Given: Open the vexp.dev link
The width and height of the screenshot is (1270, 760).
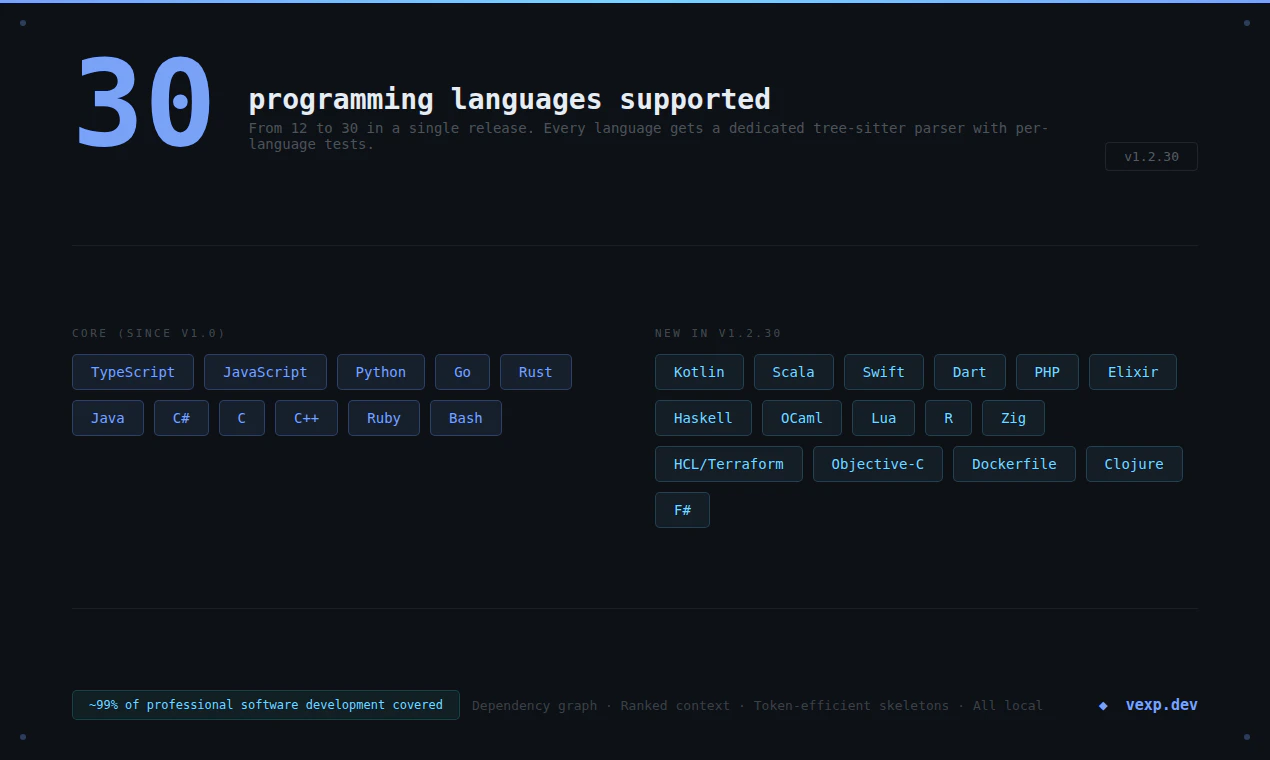Looking at the screenshot, I should (1162, 705).
